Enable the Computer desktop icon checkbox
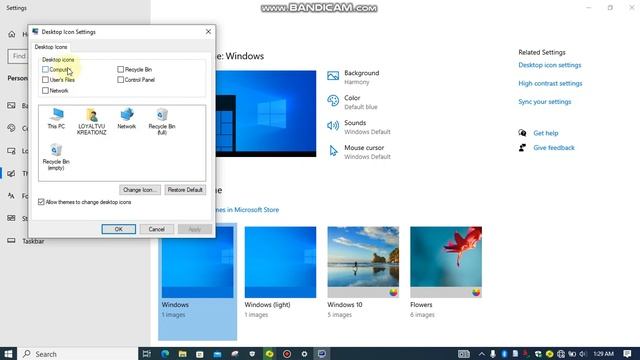The height and width of the screenshot is (360, 640). point(45,69)
